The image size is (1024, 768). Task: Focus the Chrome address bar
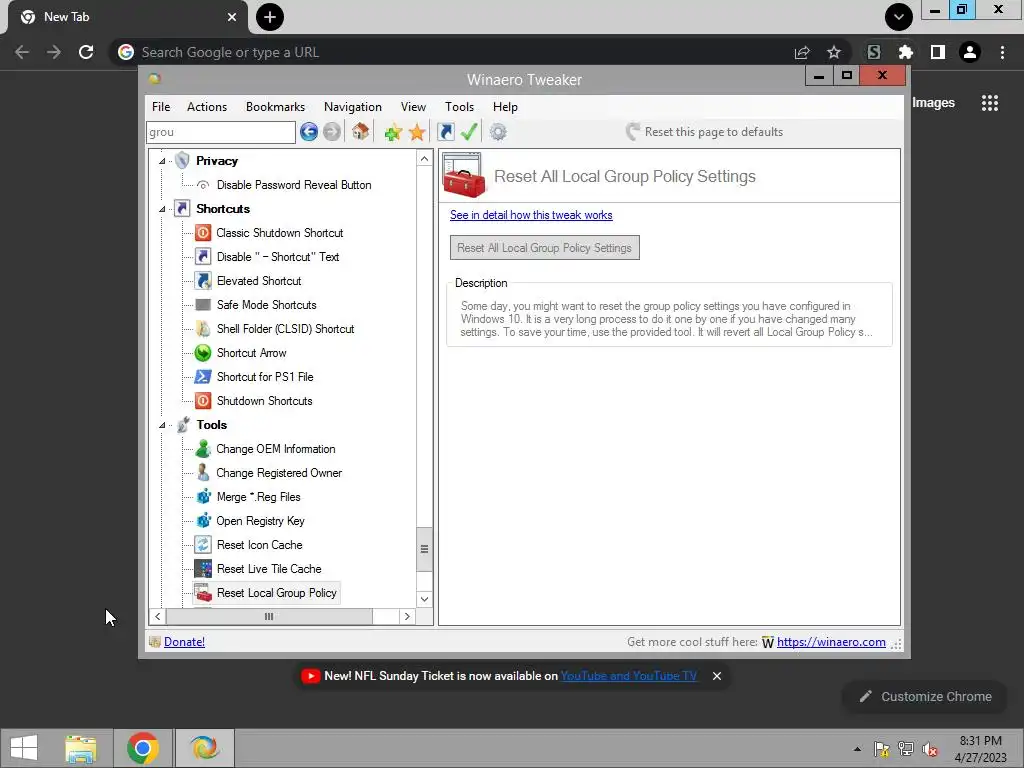click(451, 52)
